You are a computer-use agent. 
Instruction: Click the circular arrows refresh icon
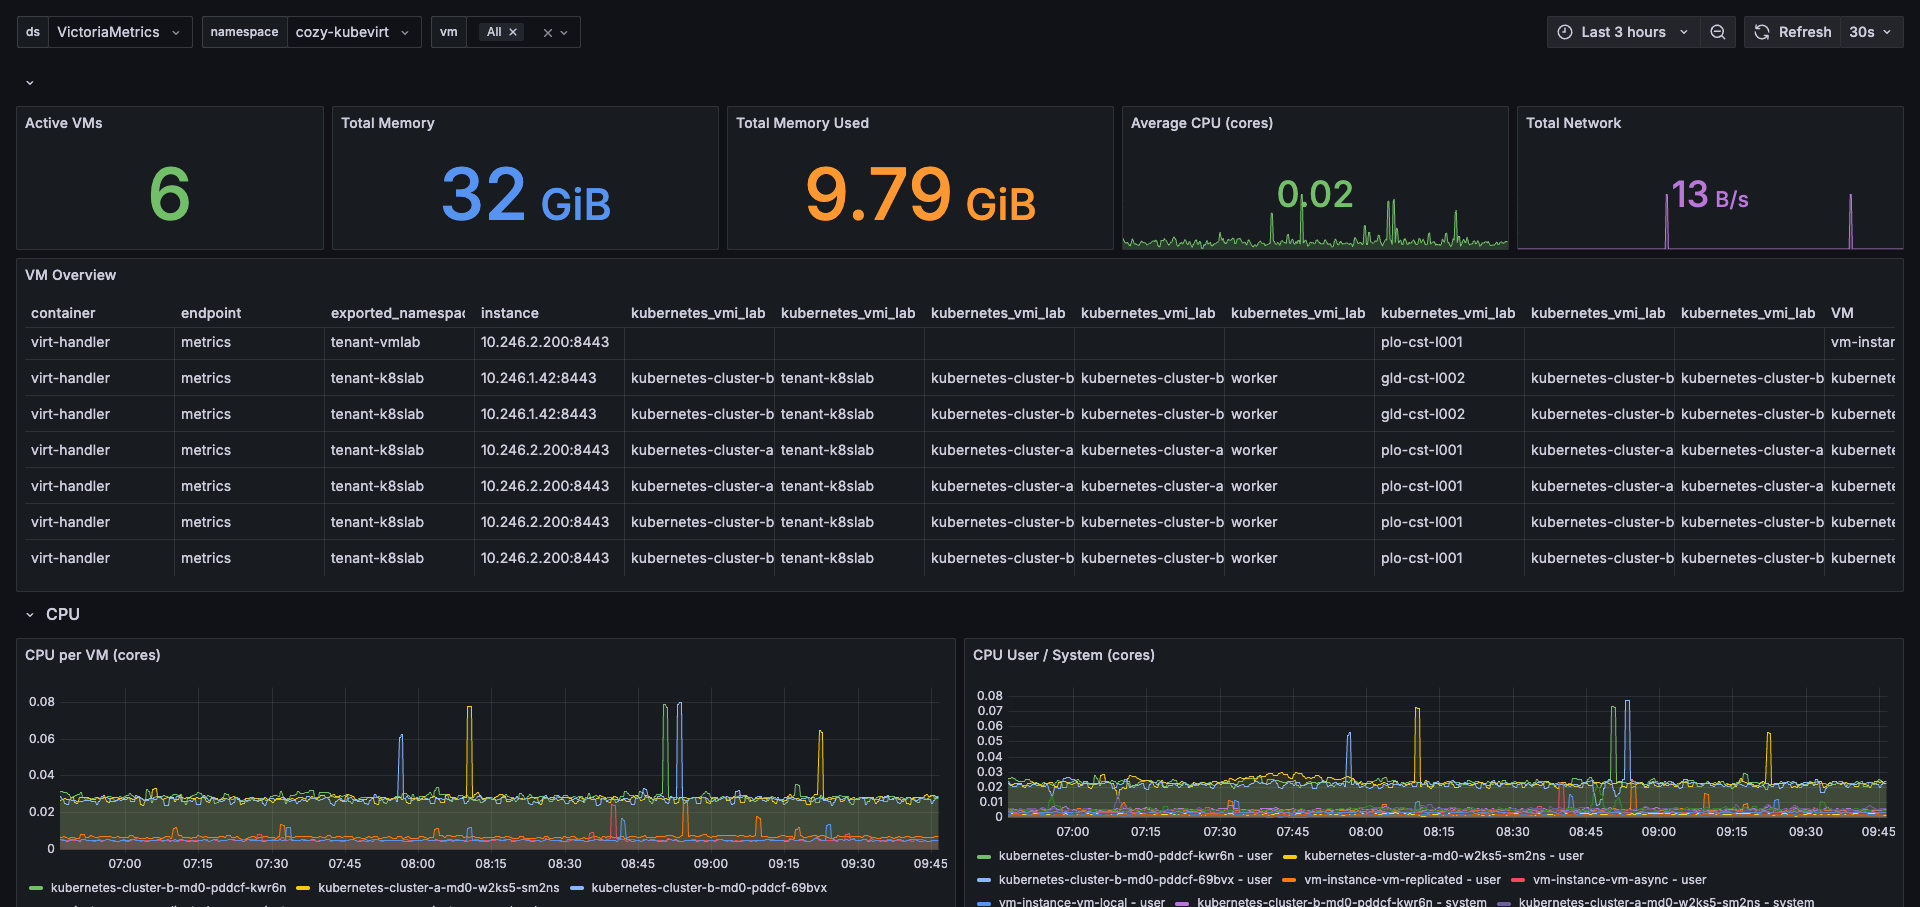click(x=1762, y=32)
